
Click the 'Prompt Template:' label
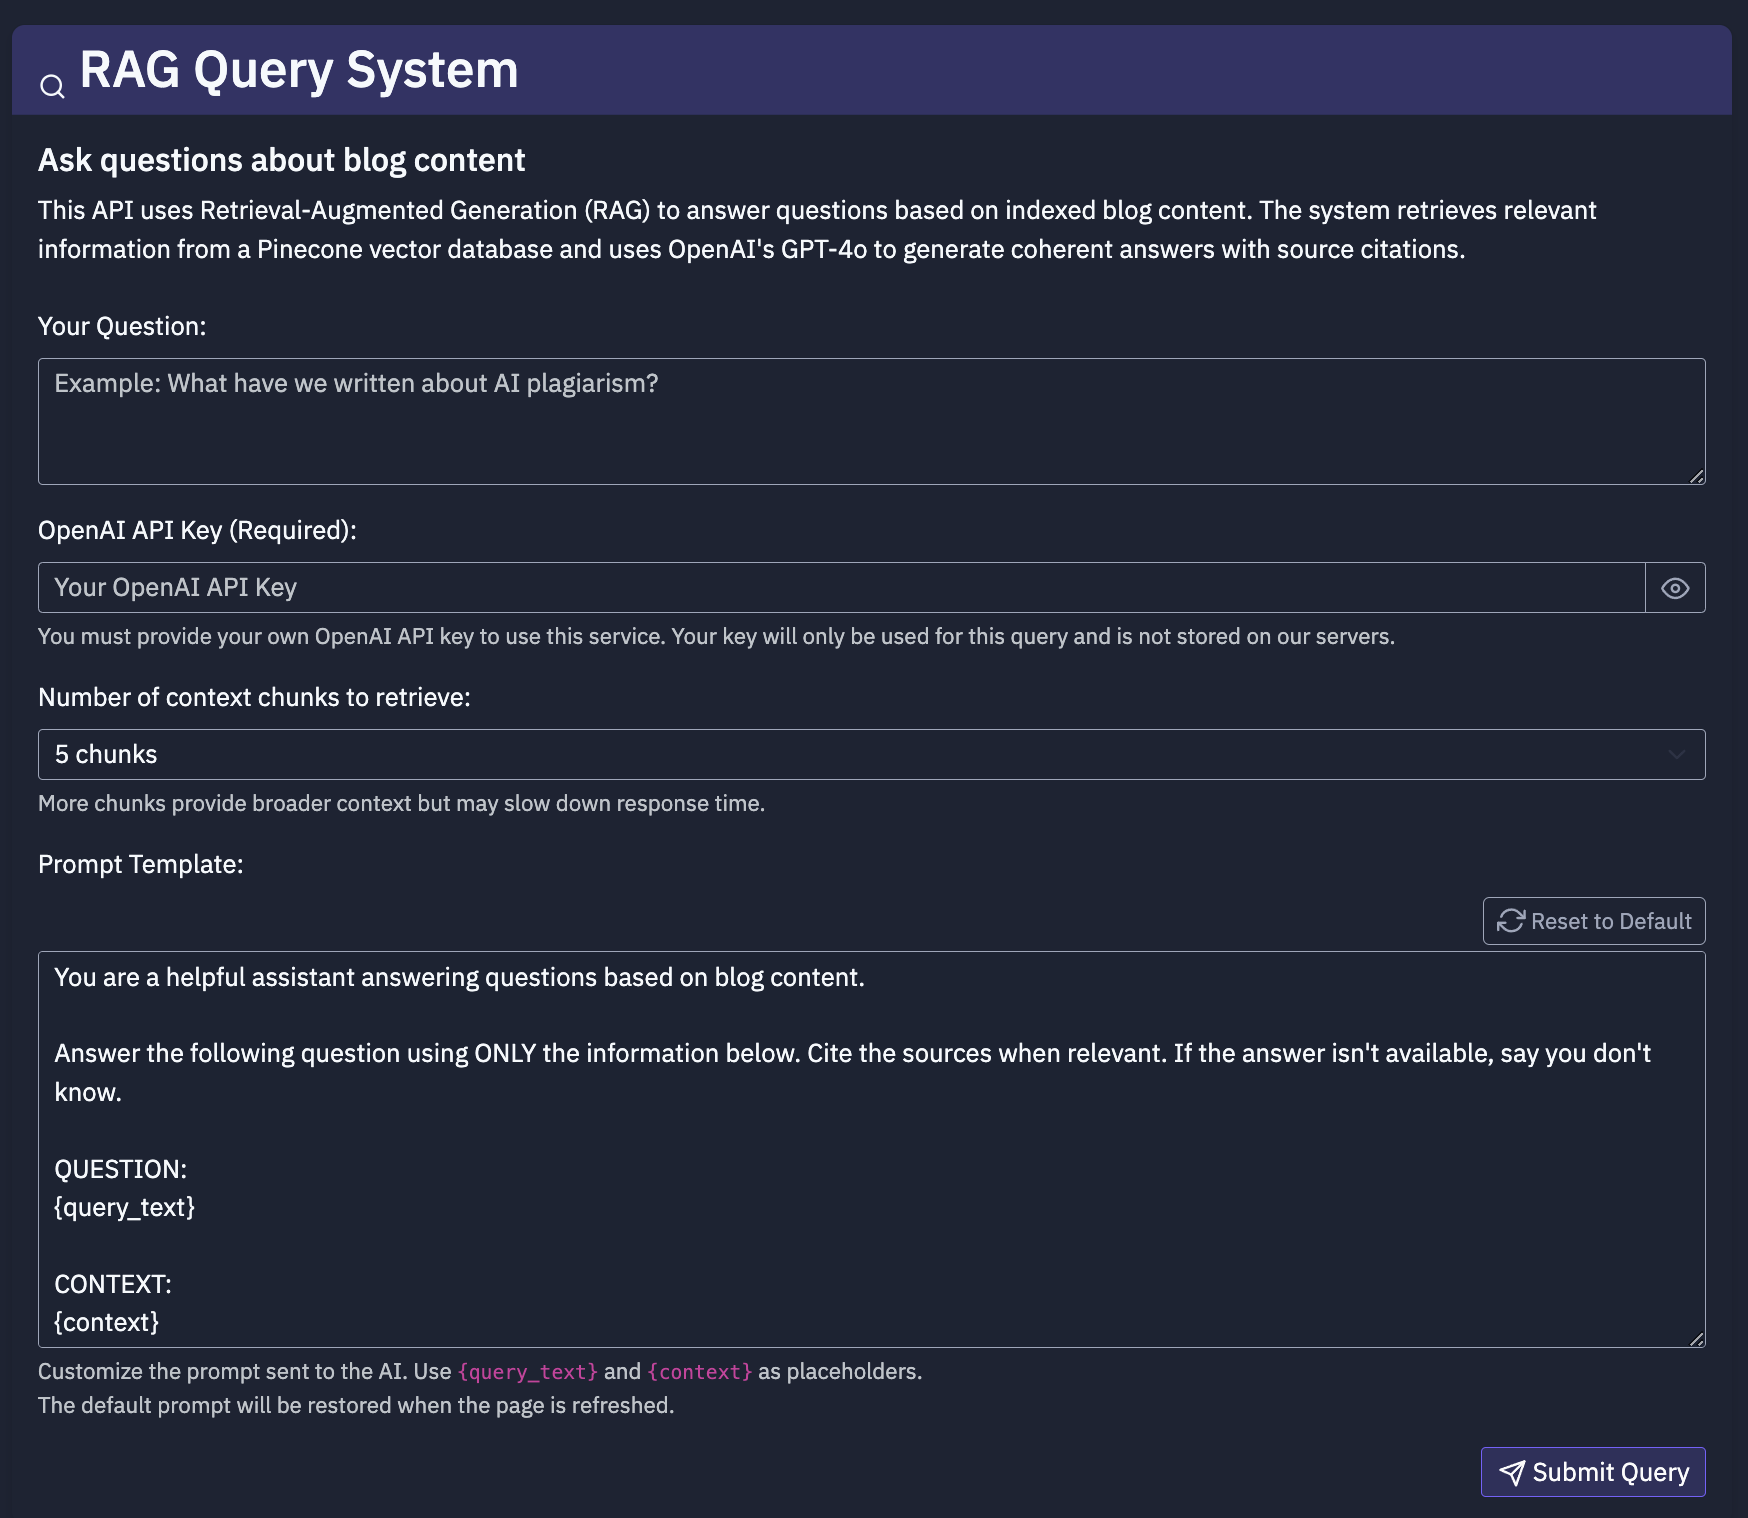[x=140, y=864]
